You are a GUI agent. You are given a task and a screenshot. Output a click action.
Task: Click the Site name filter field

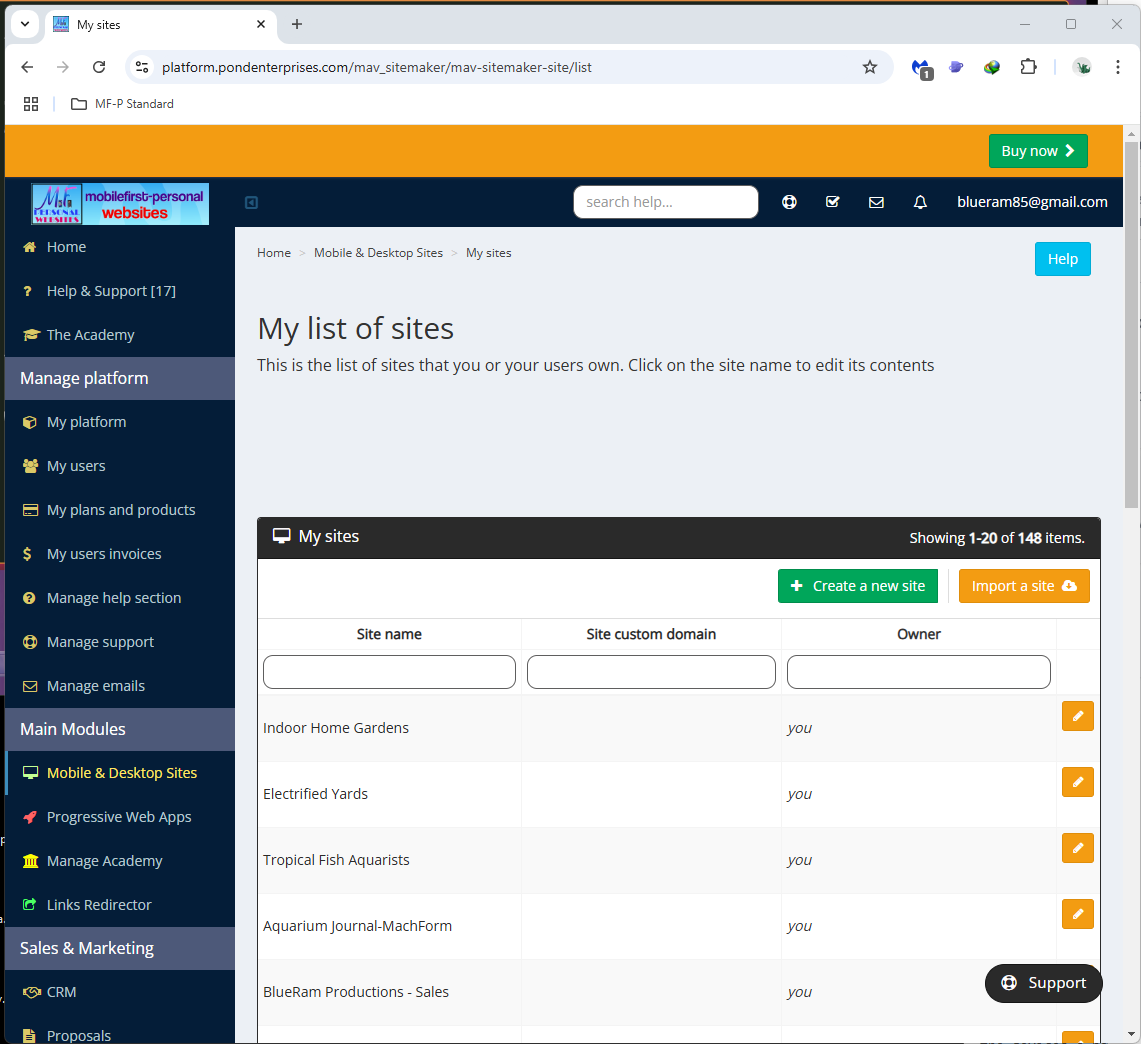coord(389,672)
